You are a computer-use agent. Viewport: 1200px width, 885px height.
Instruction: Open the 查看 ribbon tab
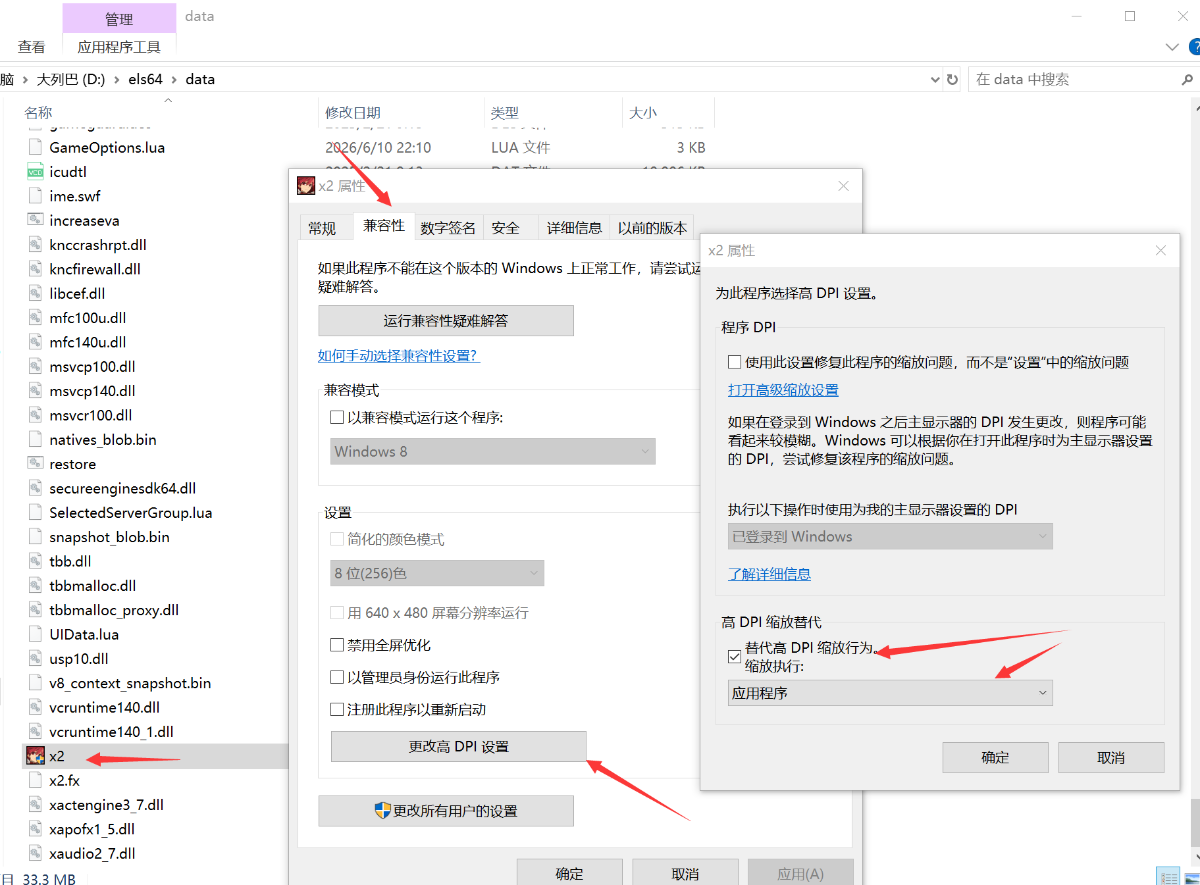tap(31, 47)
